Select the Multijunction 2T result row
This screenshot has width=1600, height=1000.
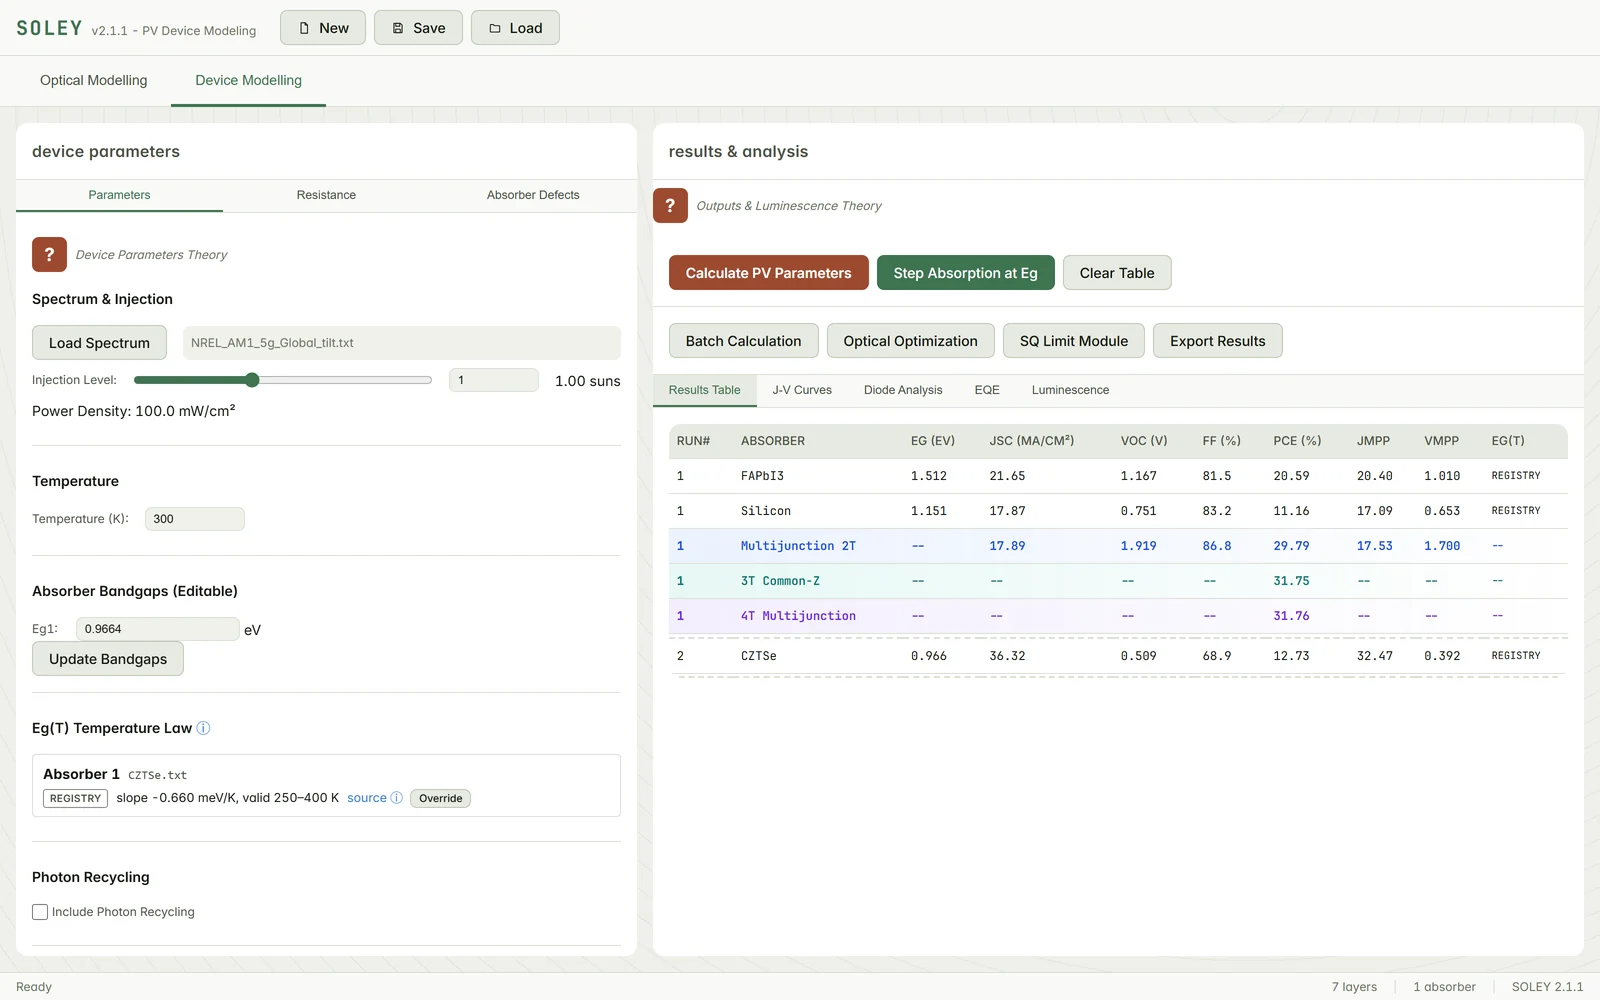pos(1118,546)
